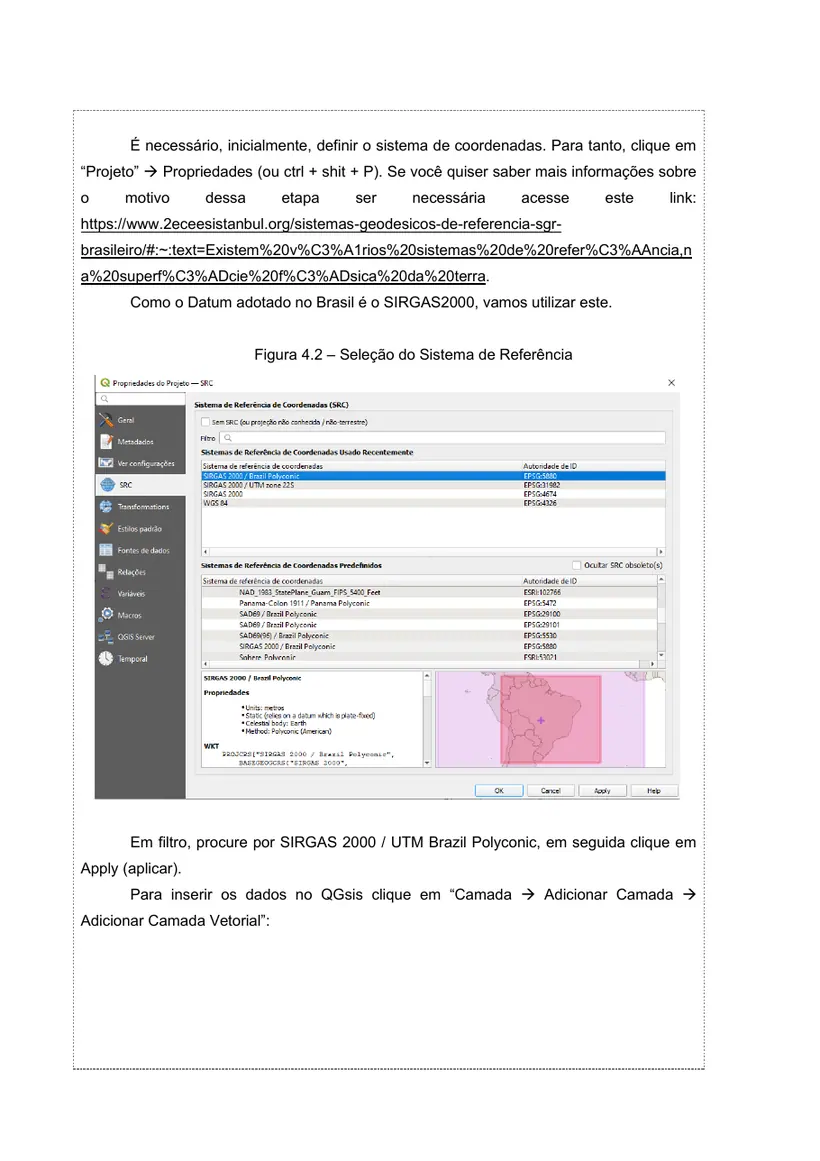Viewport: 820px width, 1161px height.
Task: Click the Transformations globe icon
Action: [106, 506]
